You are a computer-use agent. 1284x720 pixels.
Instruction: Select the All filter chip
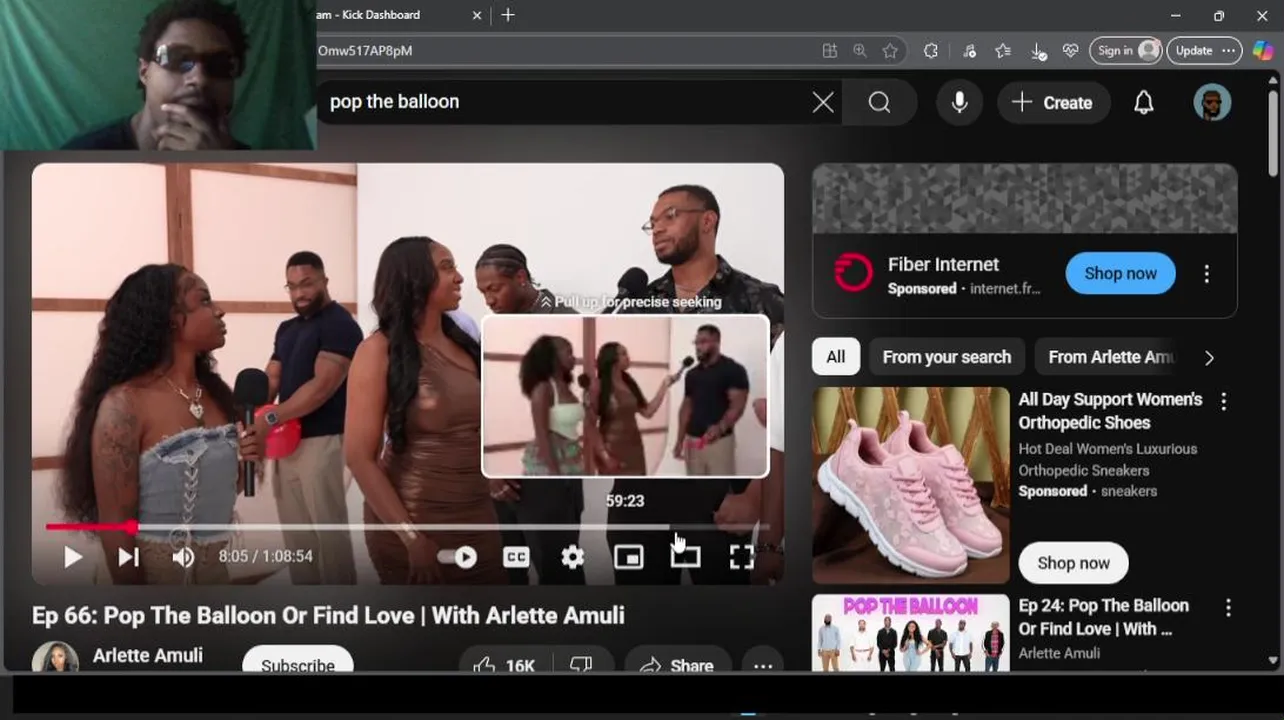pos(836,357)
